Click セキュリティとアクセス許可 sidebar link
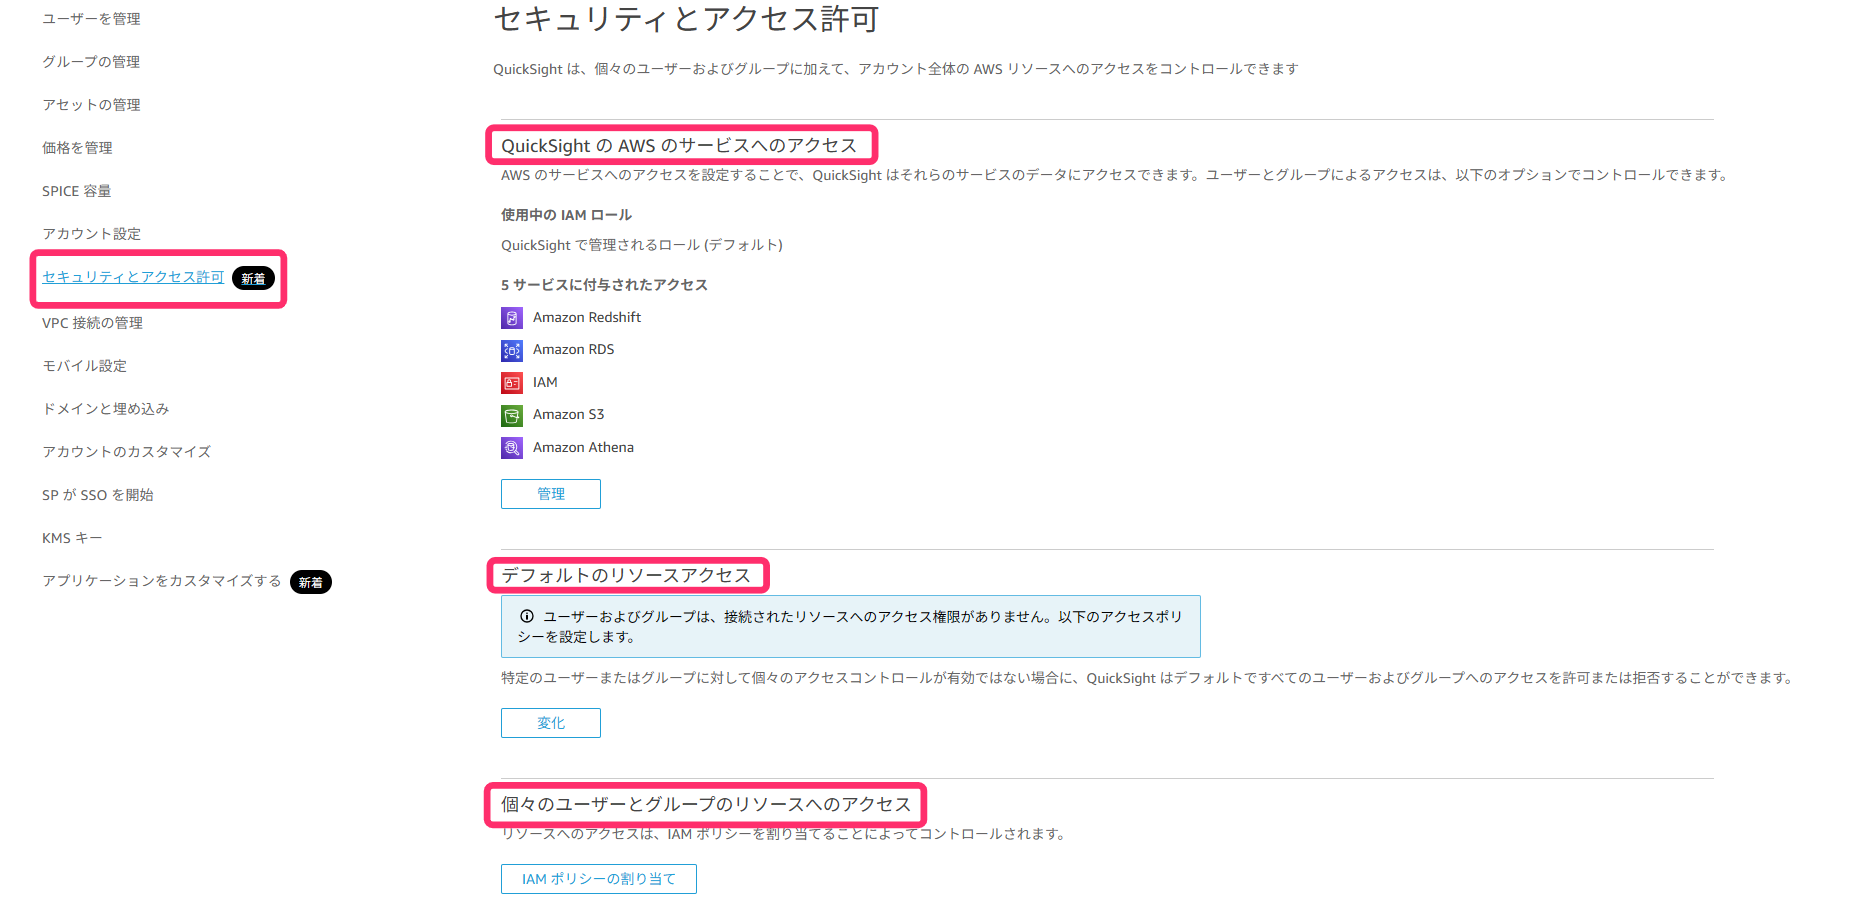This screenshot has height=920, width=1860. point(133,277)
